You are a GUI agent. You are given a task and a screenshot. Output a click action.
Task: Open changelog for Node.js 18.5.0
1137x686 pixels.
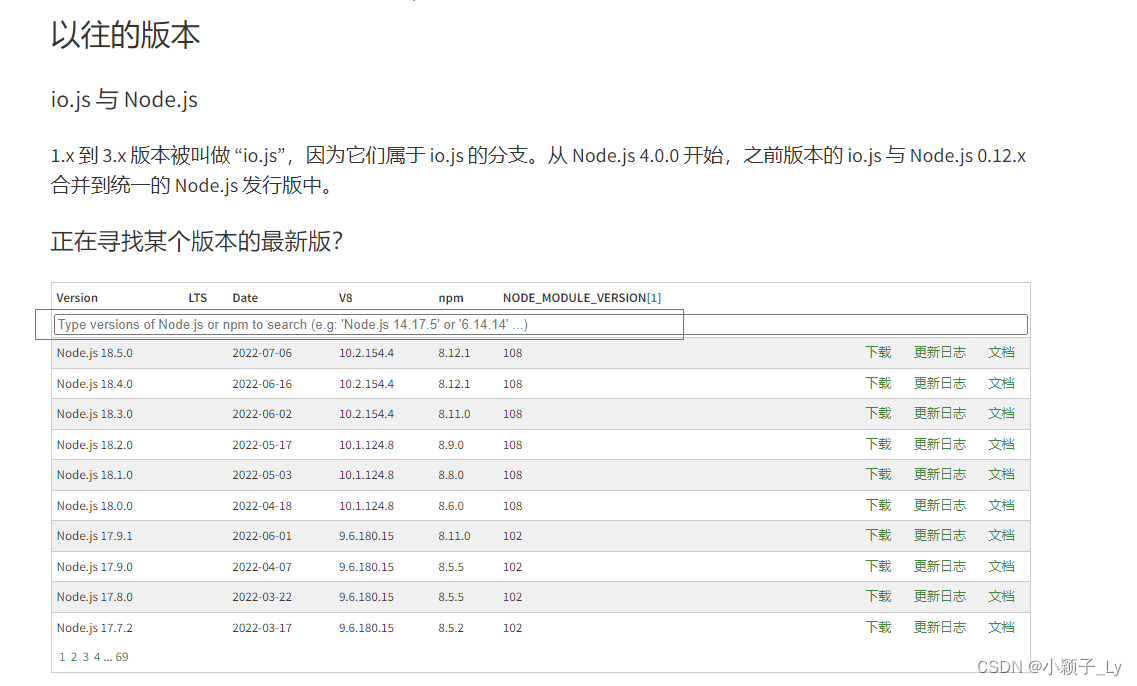940,352
